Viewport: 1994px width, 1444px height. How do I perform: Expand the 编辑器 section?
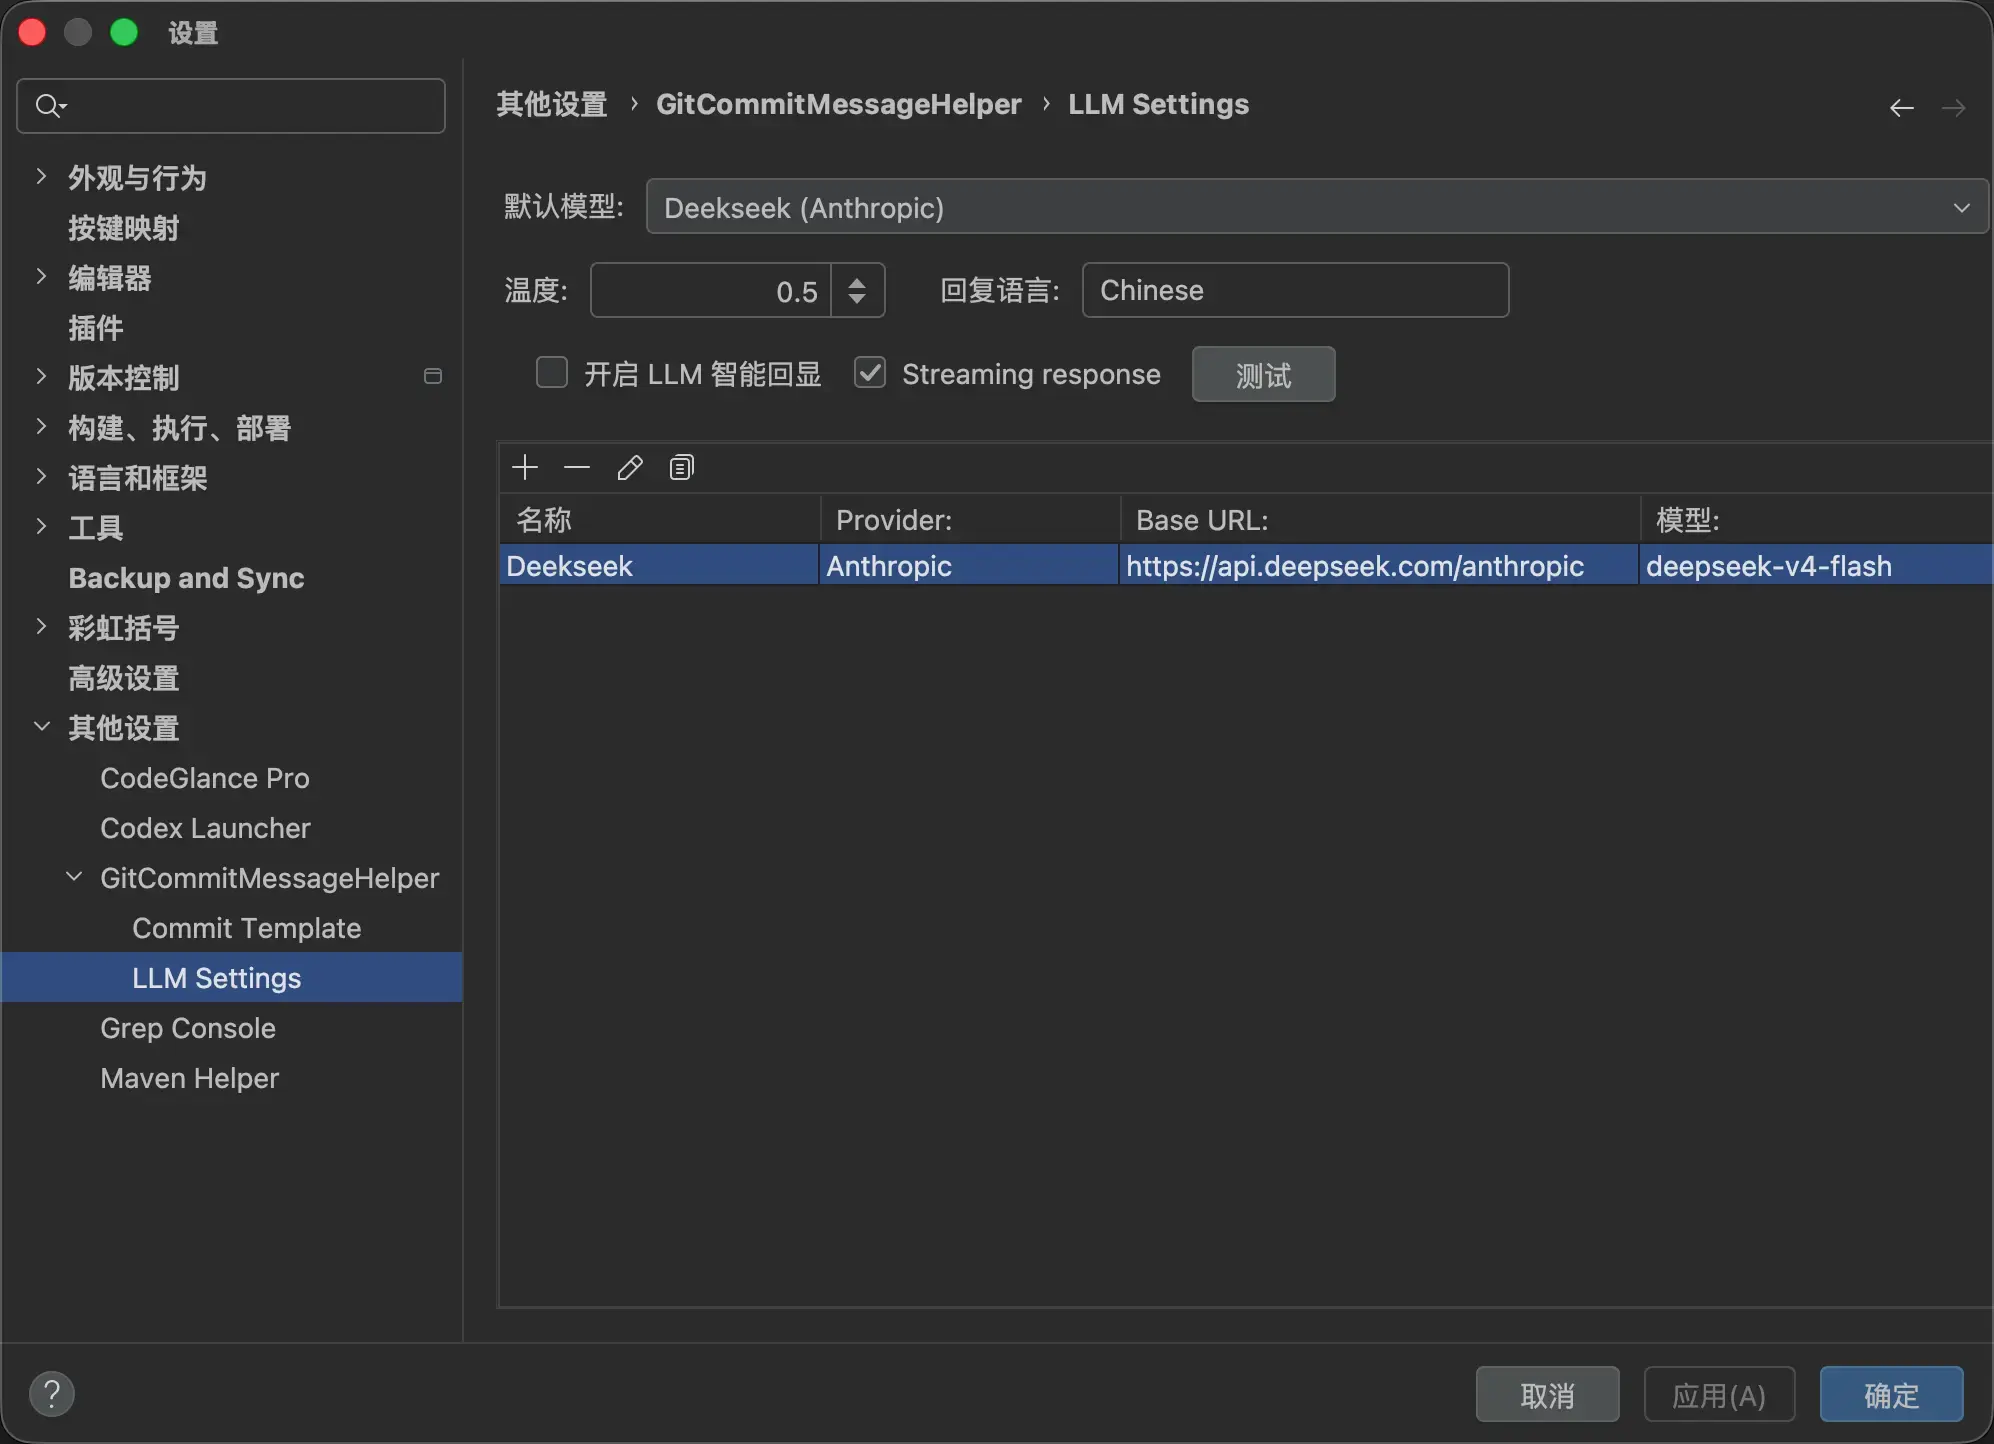41,277
